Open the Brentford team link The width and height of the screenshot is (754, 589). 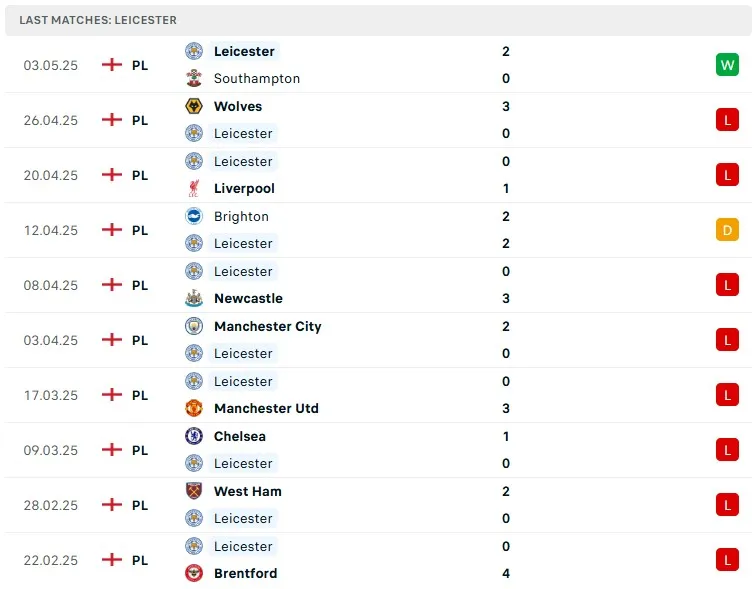pyautogui.click(x=245, y=574)
